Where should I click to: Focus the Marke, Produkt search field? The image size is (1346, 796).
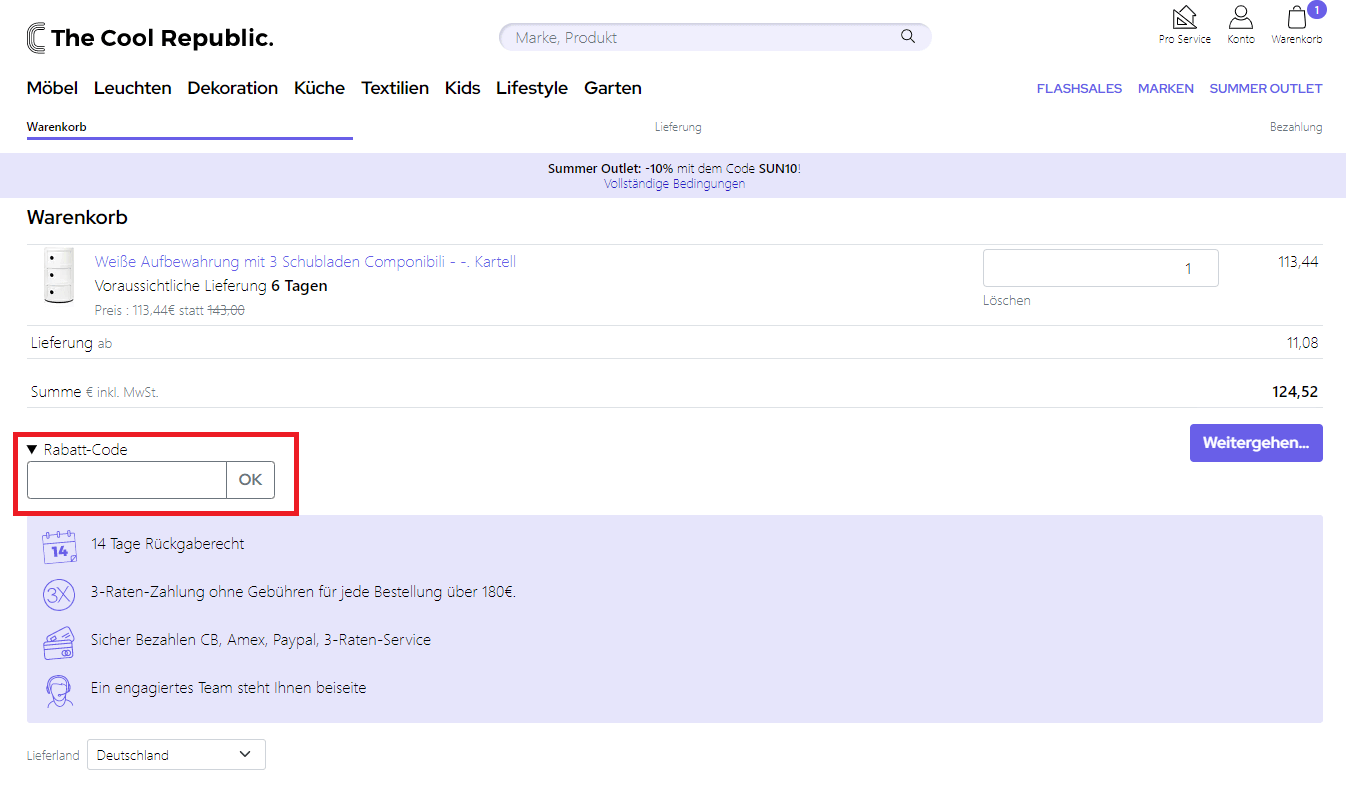click(715, 37)
